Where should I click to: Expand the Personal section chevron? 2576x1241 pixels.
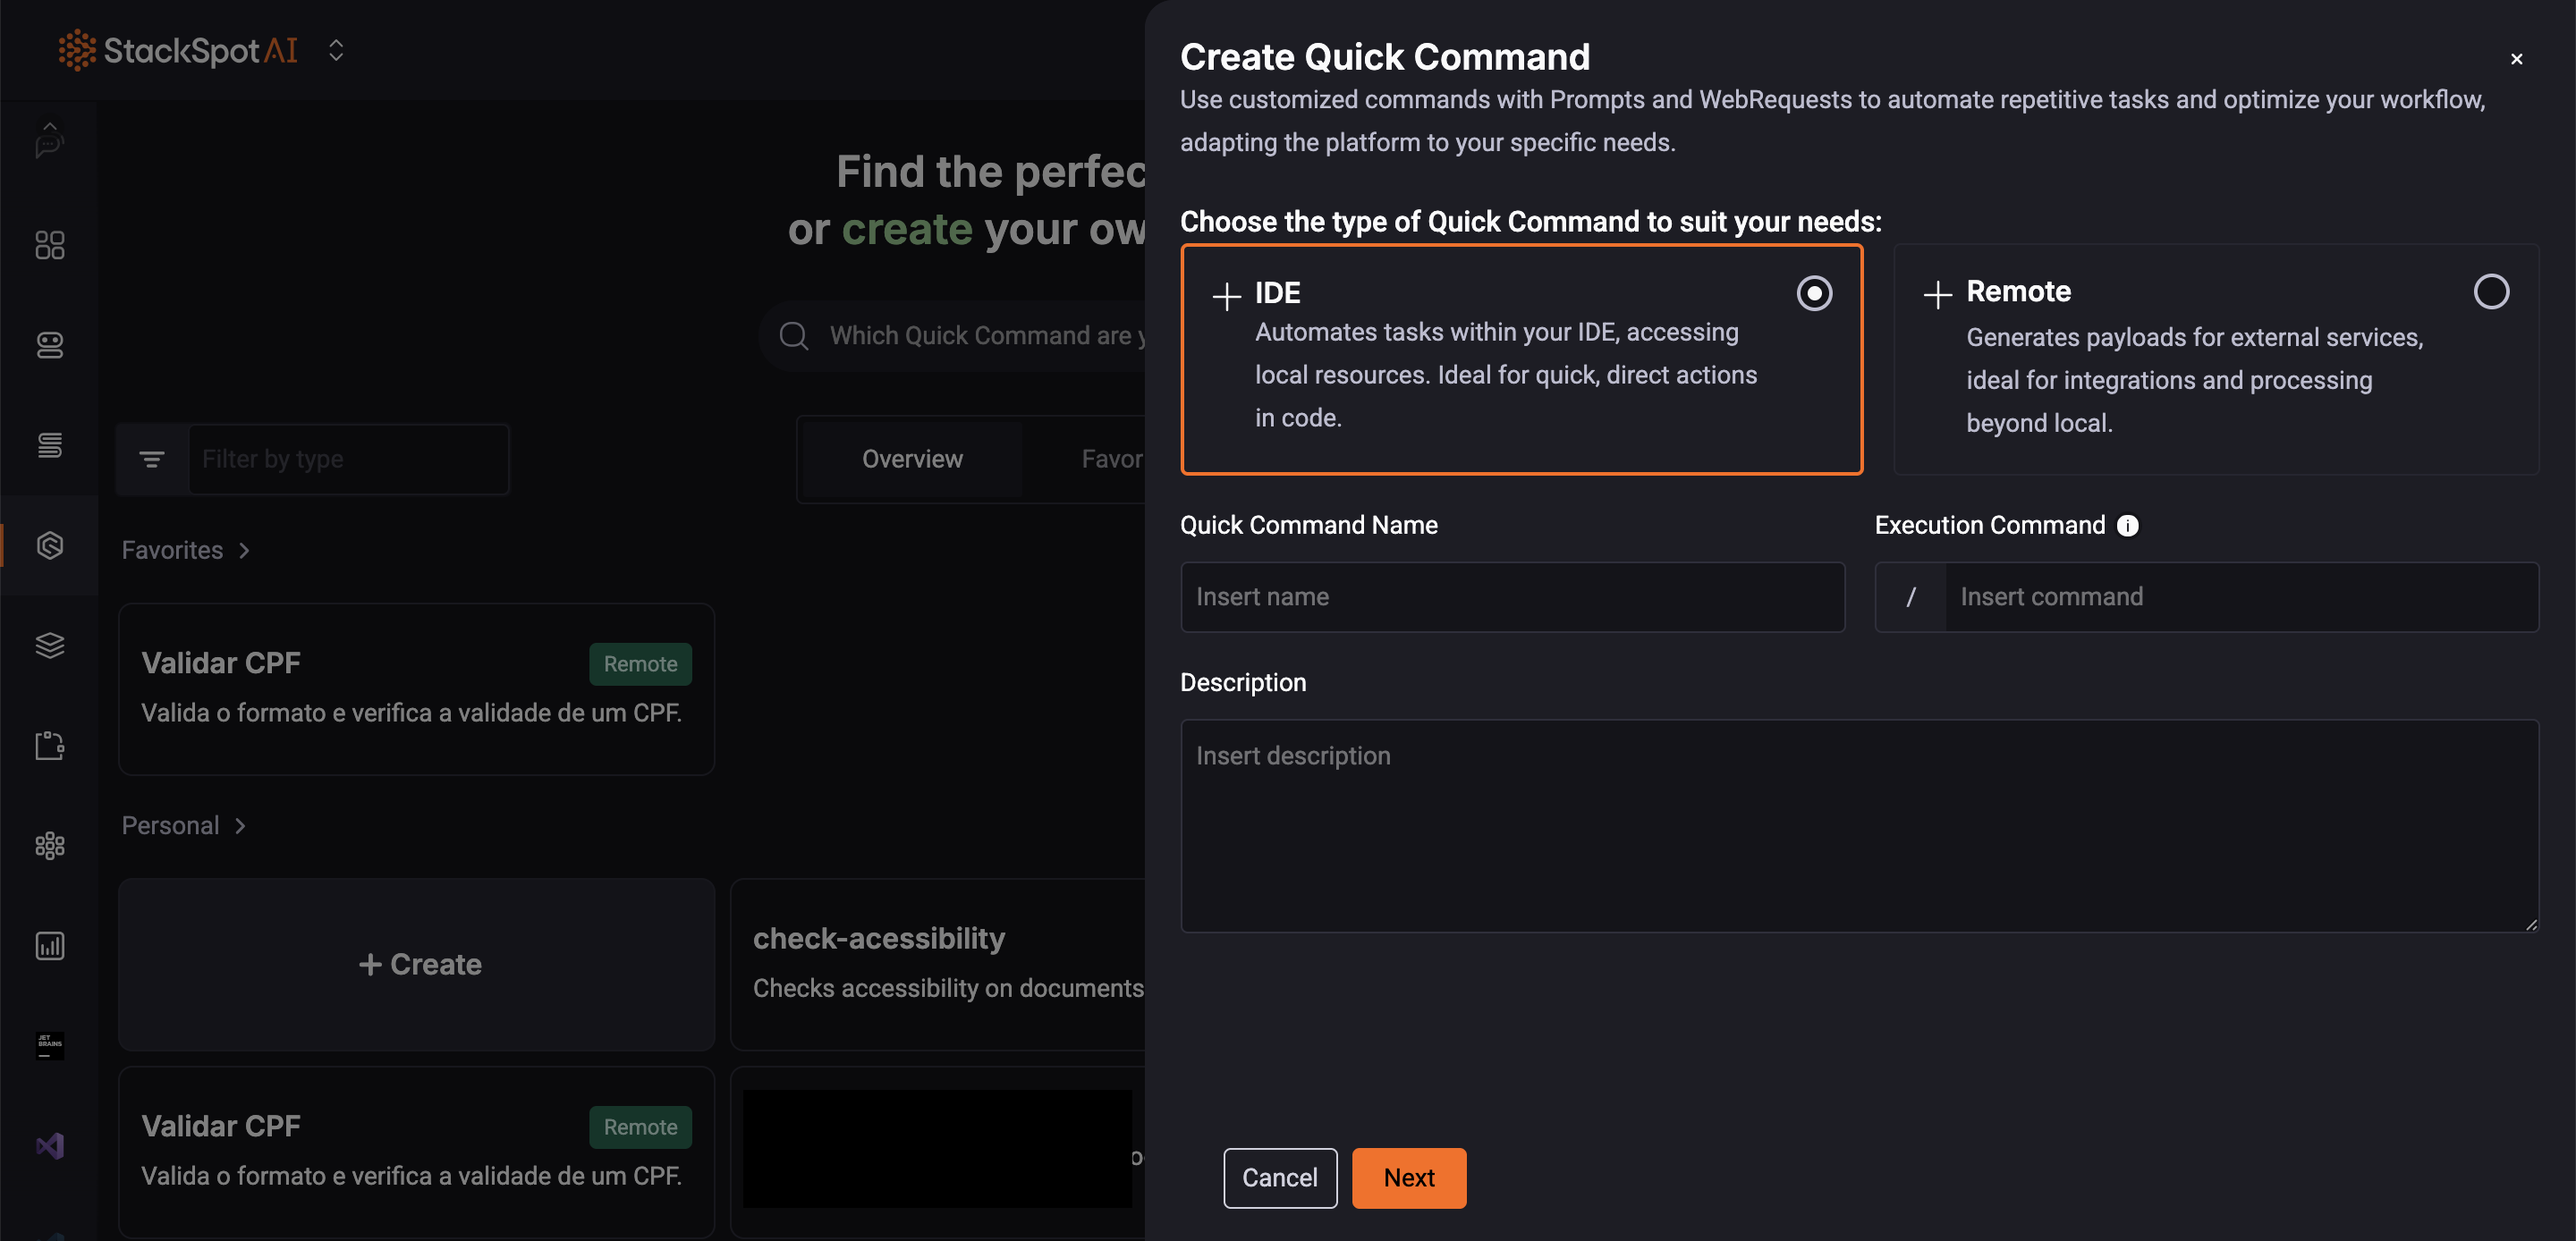240,825
